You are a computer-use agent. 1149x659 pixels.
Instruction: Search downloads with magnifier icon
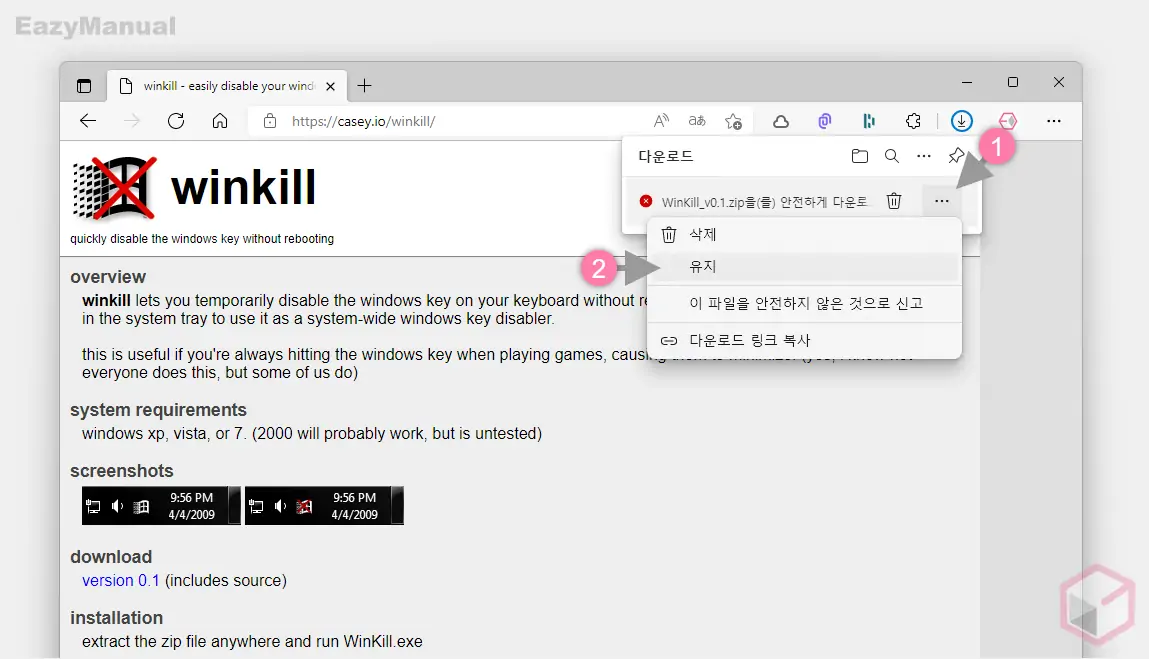[891, 156]
